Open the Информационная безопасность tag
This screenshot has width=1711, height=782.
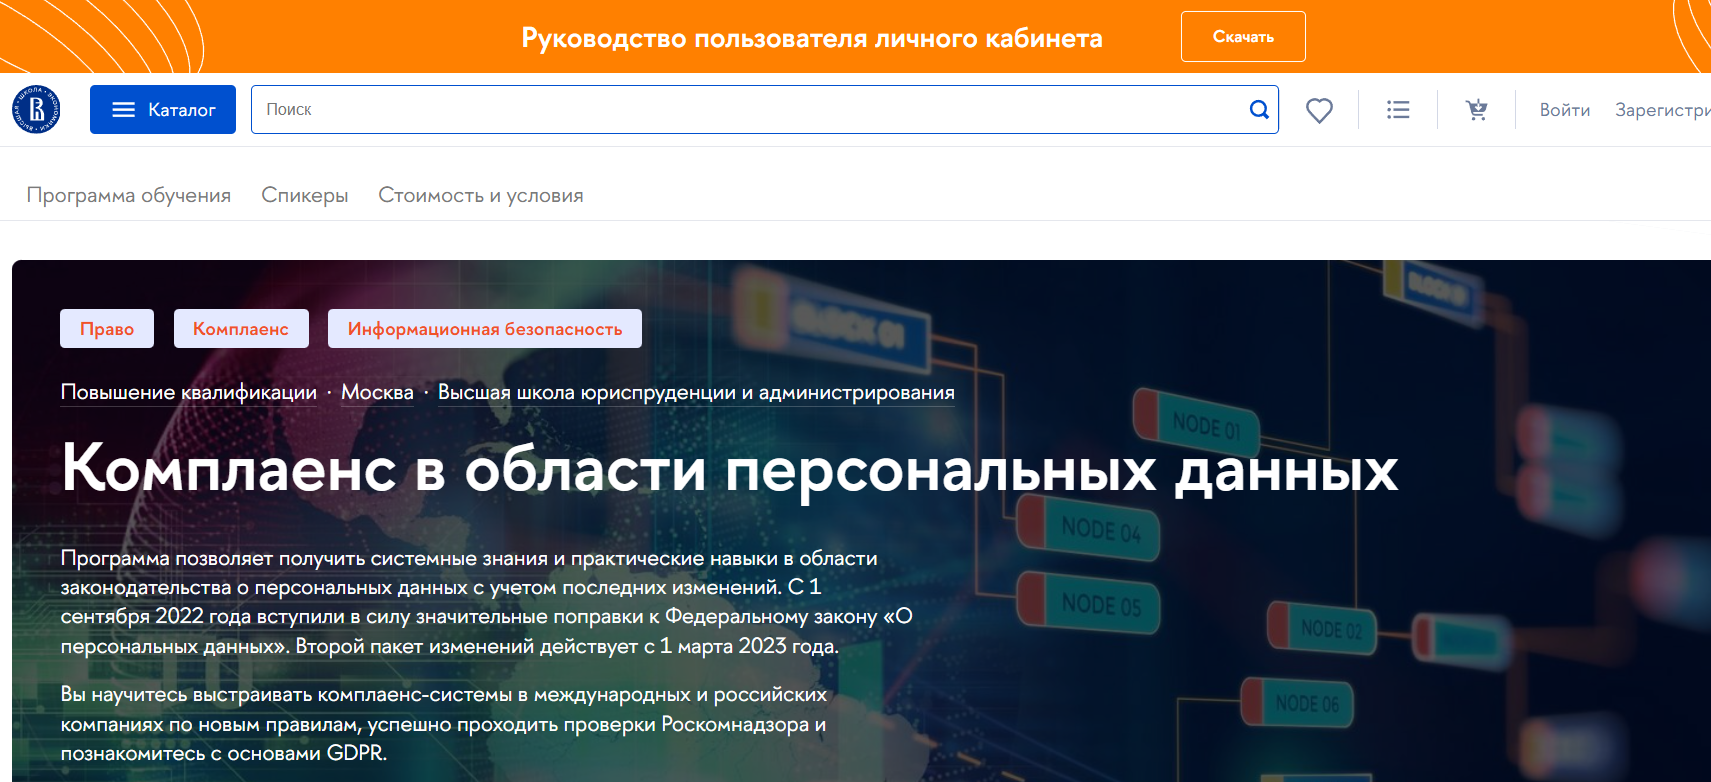[x=484, y=329]
